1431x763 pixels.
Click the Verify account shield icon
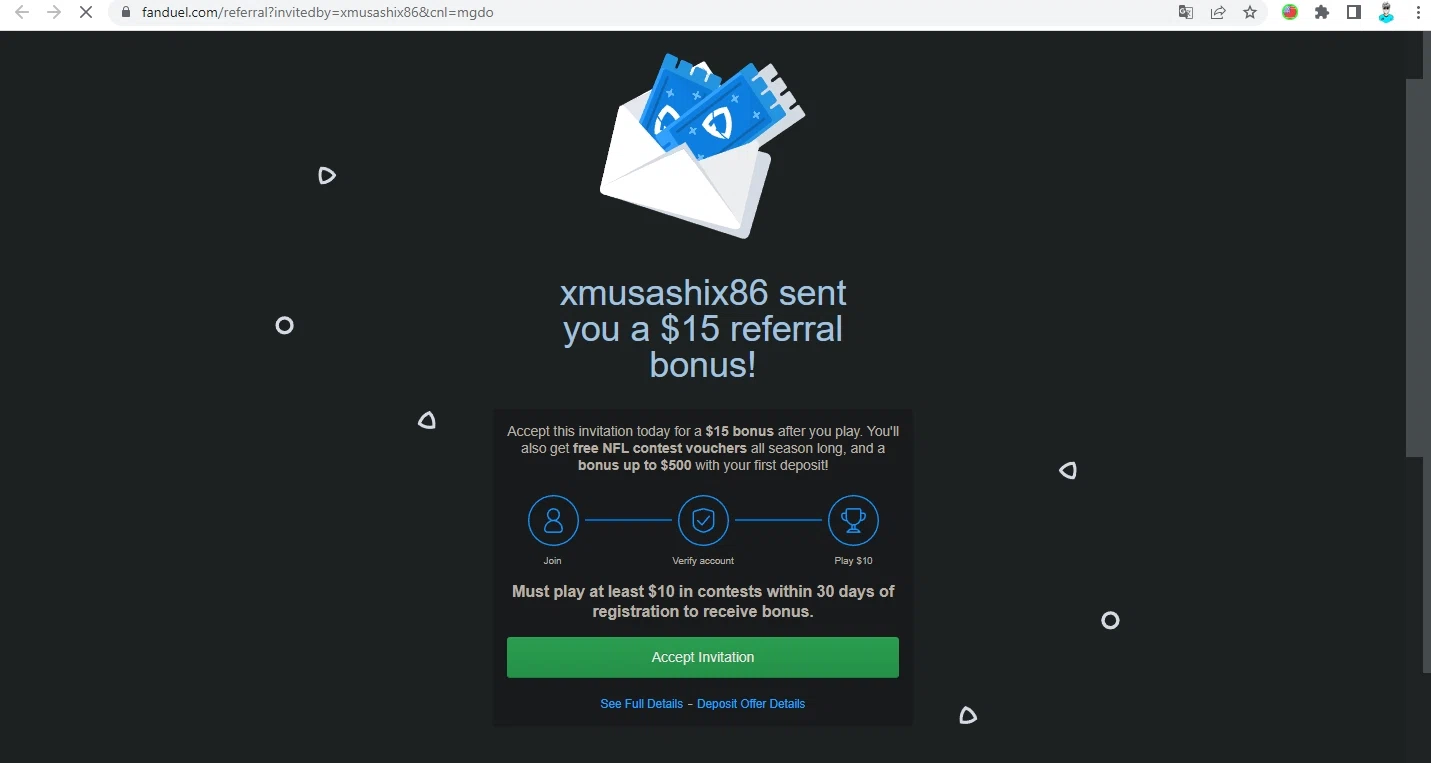click(703, 521)
